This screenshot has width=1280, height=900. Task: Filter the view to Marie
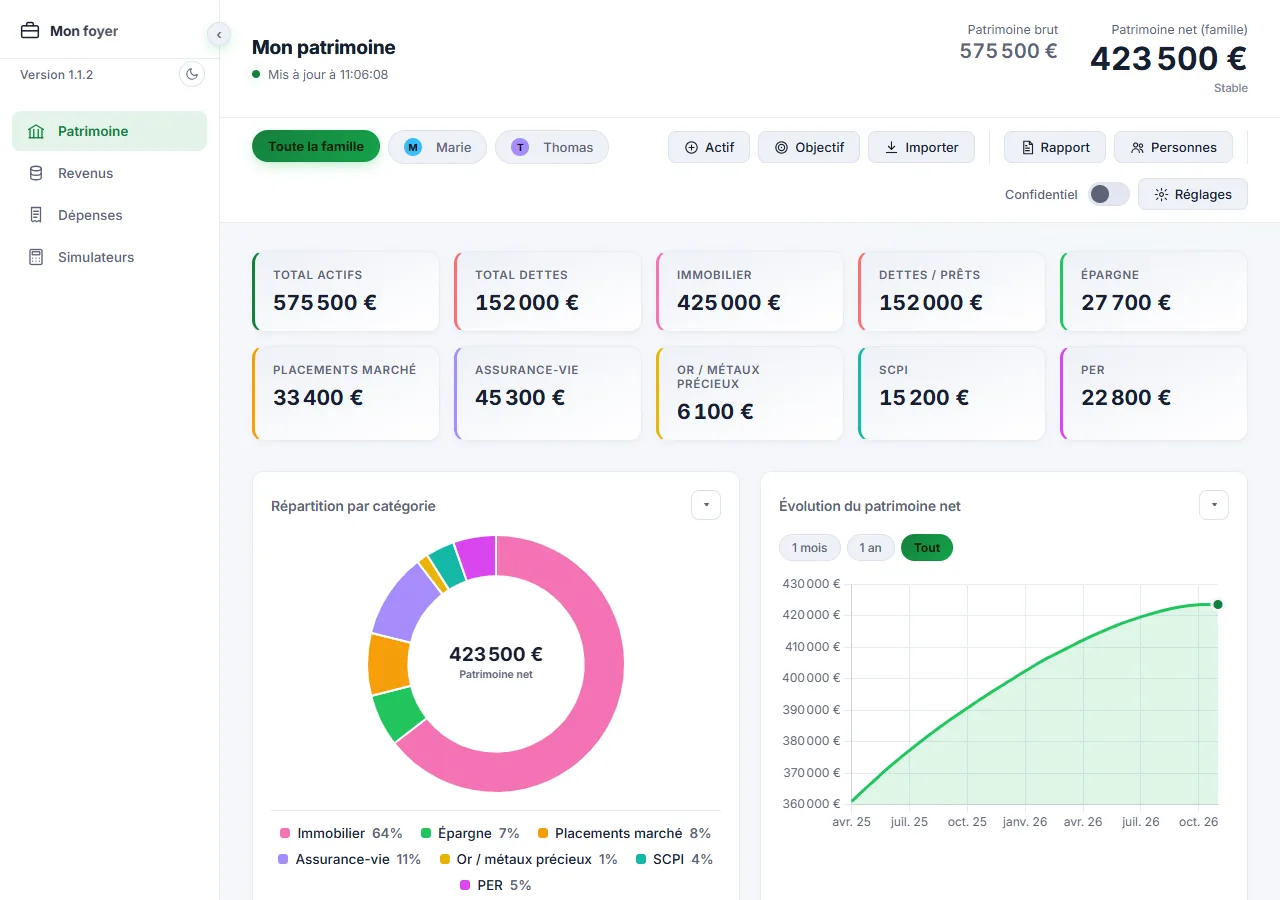click(437, 147)
